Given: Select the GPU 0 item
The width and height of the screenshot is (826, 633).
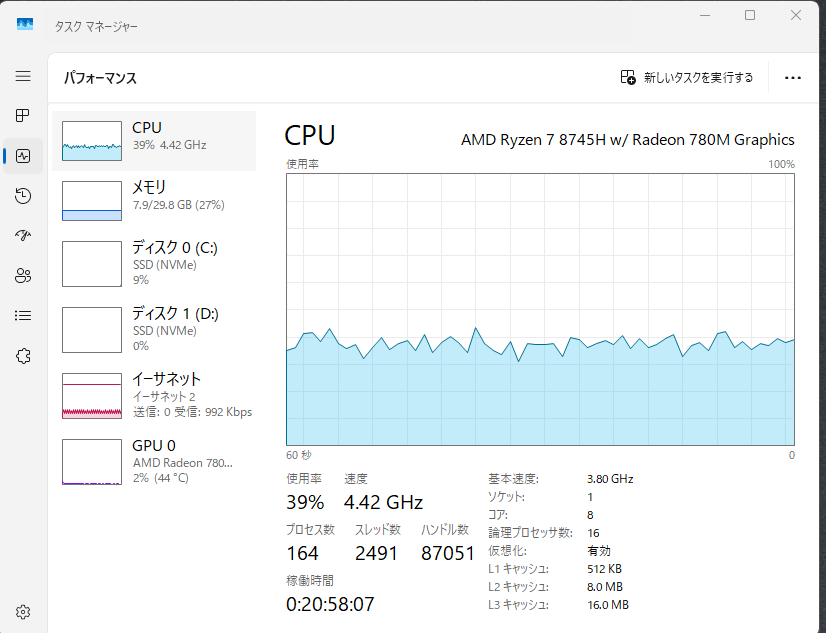Looking at the screenshot, I should [x=154, y=461].
